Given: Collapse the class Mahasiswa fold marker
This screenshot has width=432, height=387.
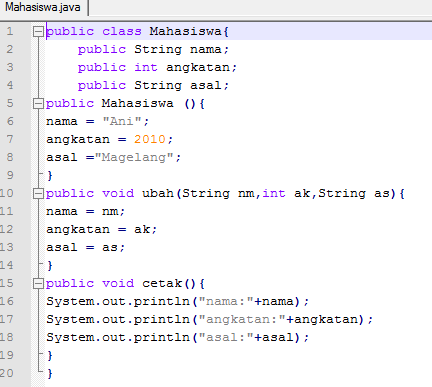Looking at the screenshot, I should point(38,32).
